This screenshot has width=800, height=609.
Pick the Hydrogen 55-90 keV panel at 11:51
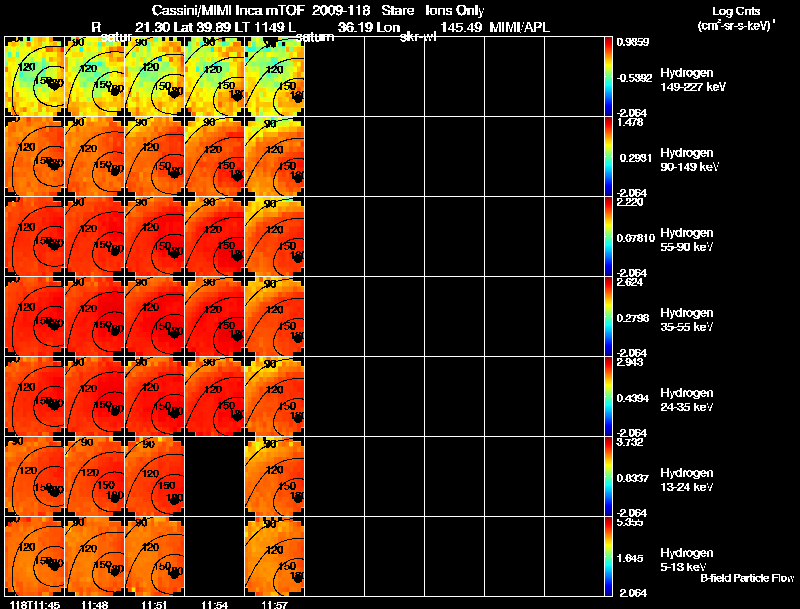coord(155,237)
